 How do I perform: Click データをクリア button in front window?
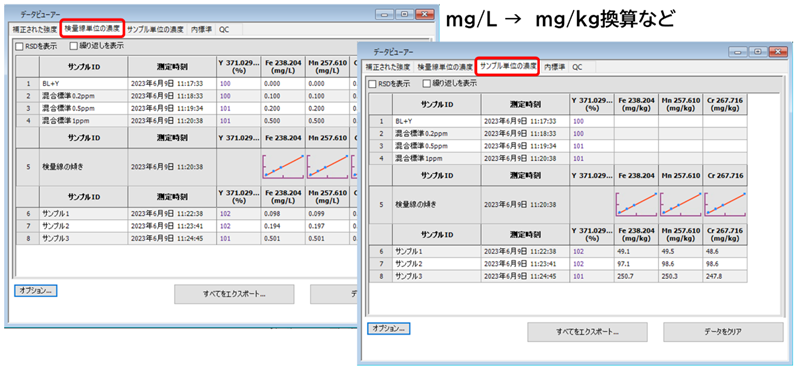click(x=723, y=332)
